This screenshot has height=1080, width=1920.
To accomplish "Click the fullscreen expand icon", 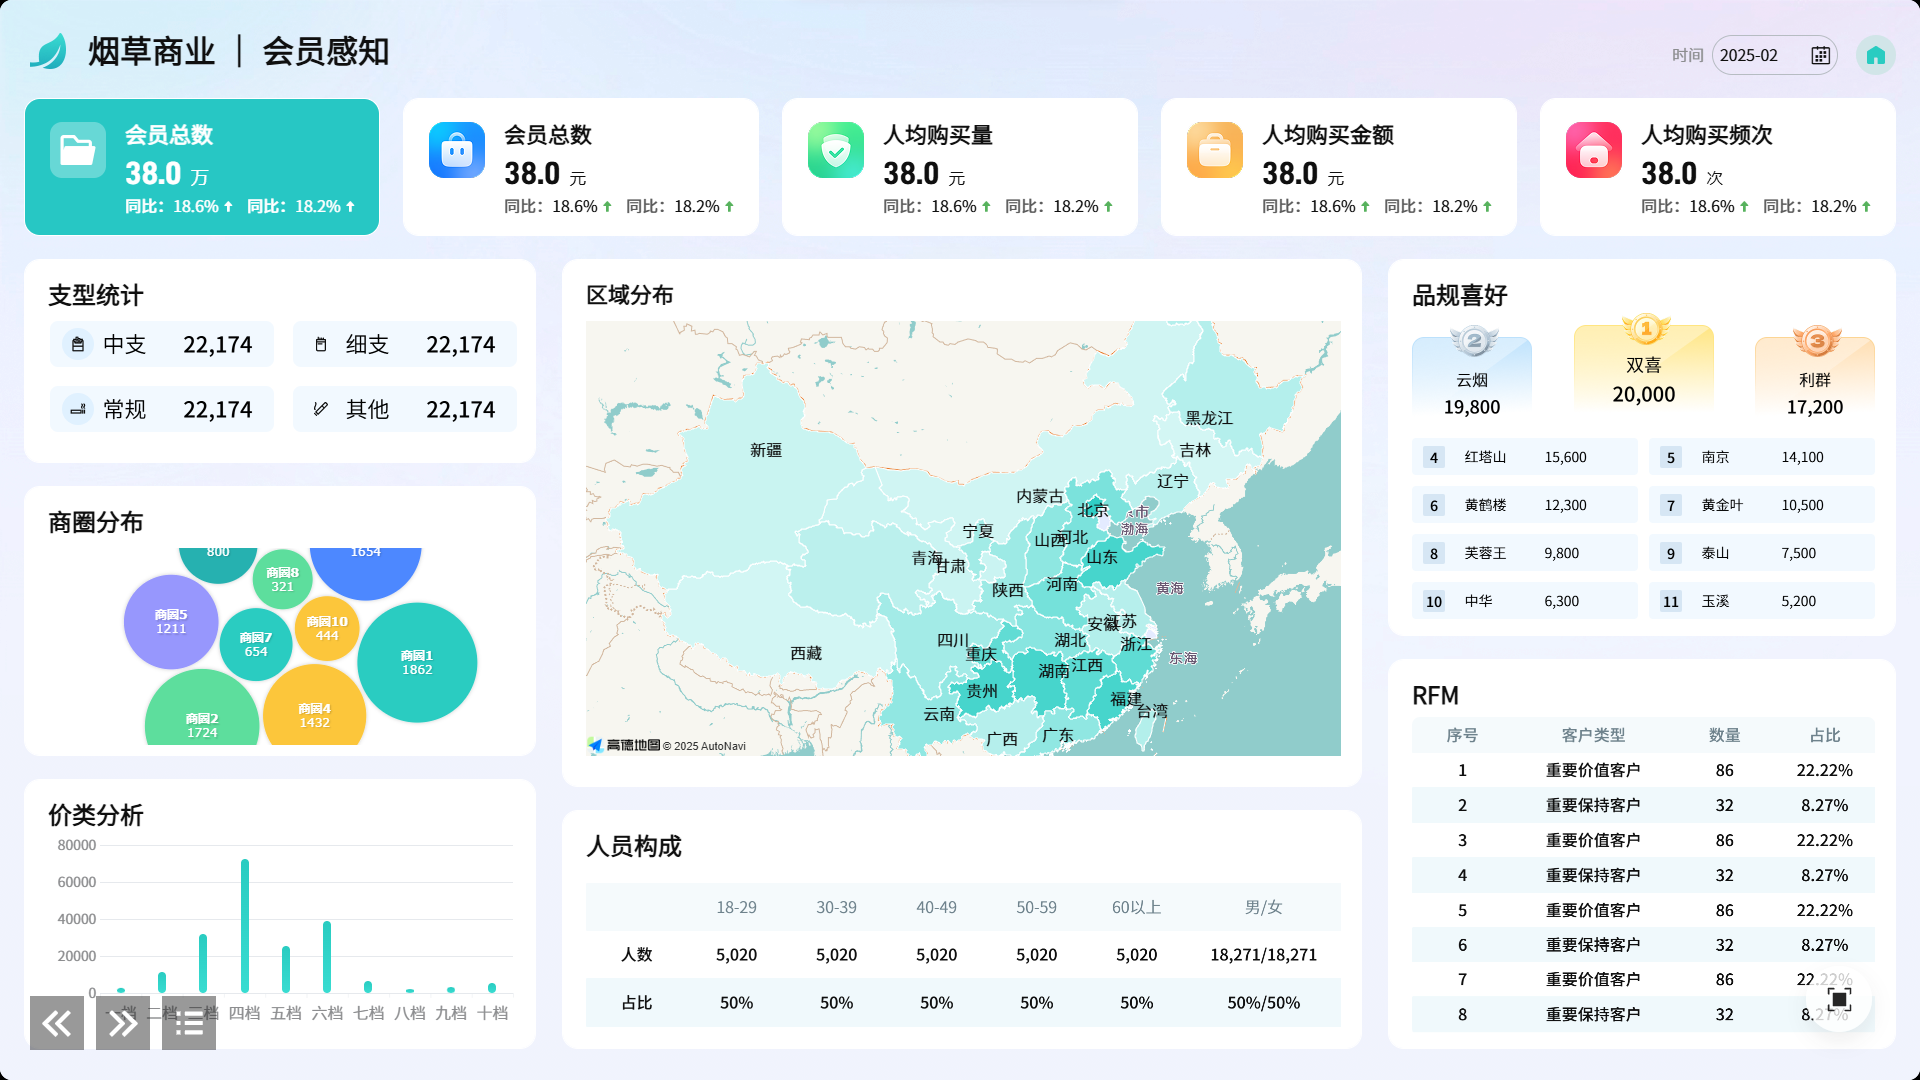I will pyautogui.click(x=1839, y=999).
